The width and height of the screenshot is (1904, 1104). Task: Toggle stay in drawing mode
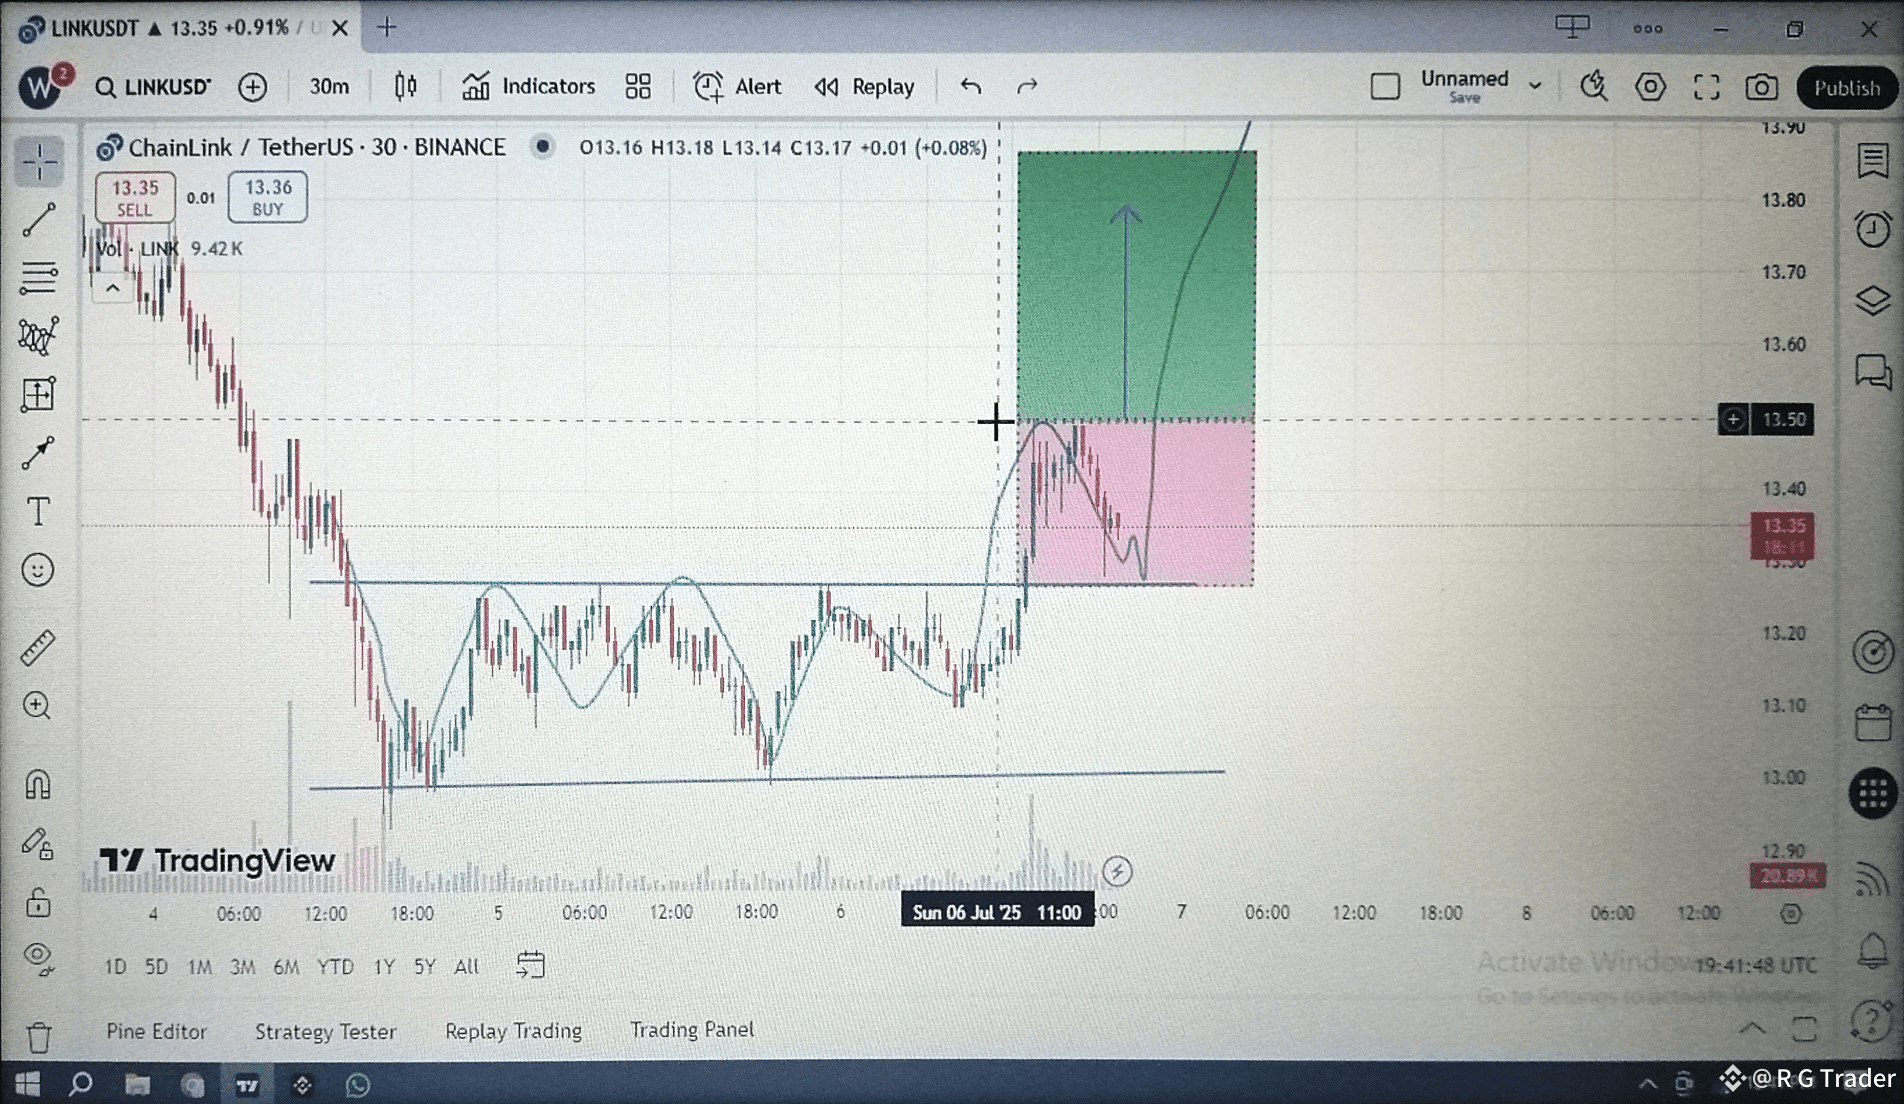38,845
